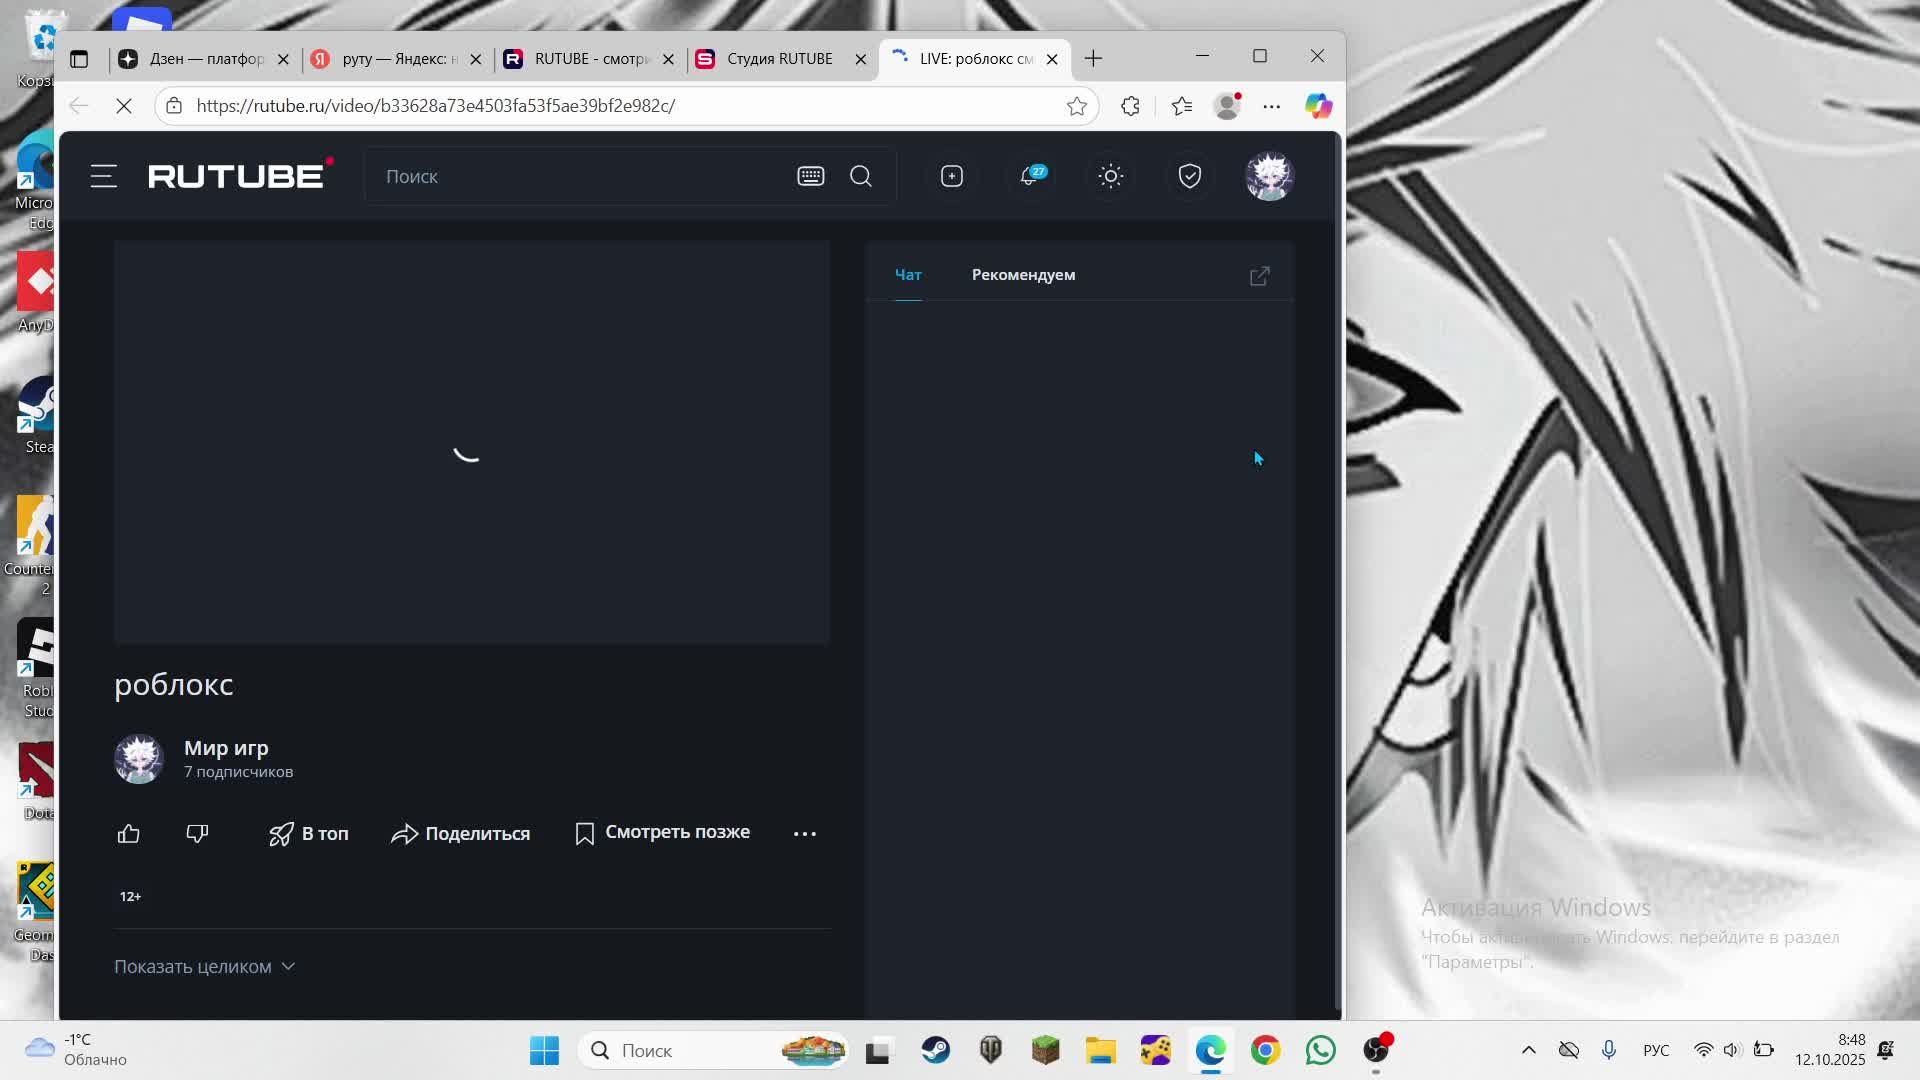Open Steam from the Windows taskbar
This screenshot has height=1080, width=1920.
tap(936, 1051)
